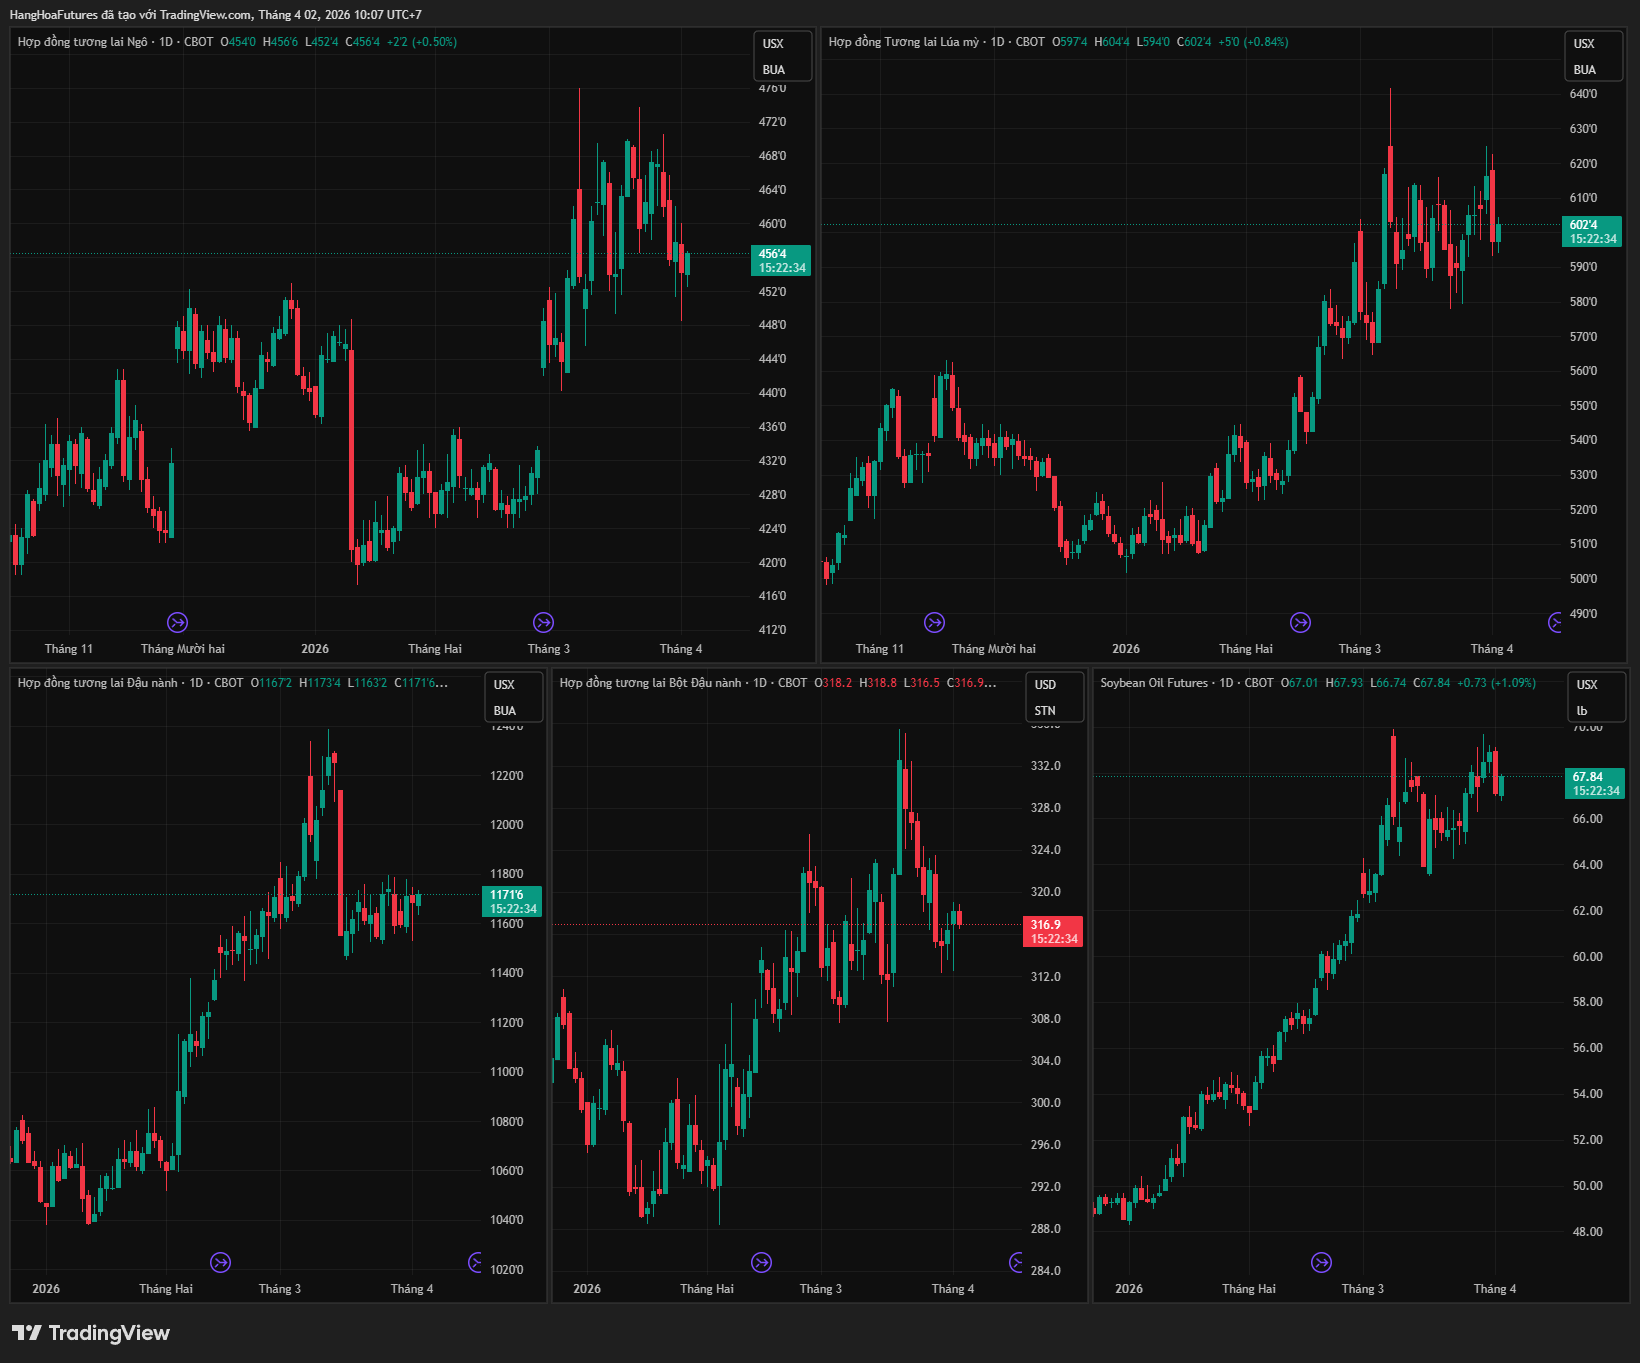Click price level 472'0 on corn price axis
Viewport: 1640px width, 1363px height.
(772, 122)
